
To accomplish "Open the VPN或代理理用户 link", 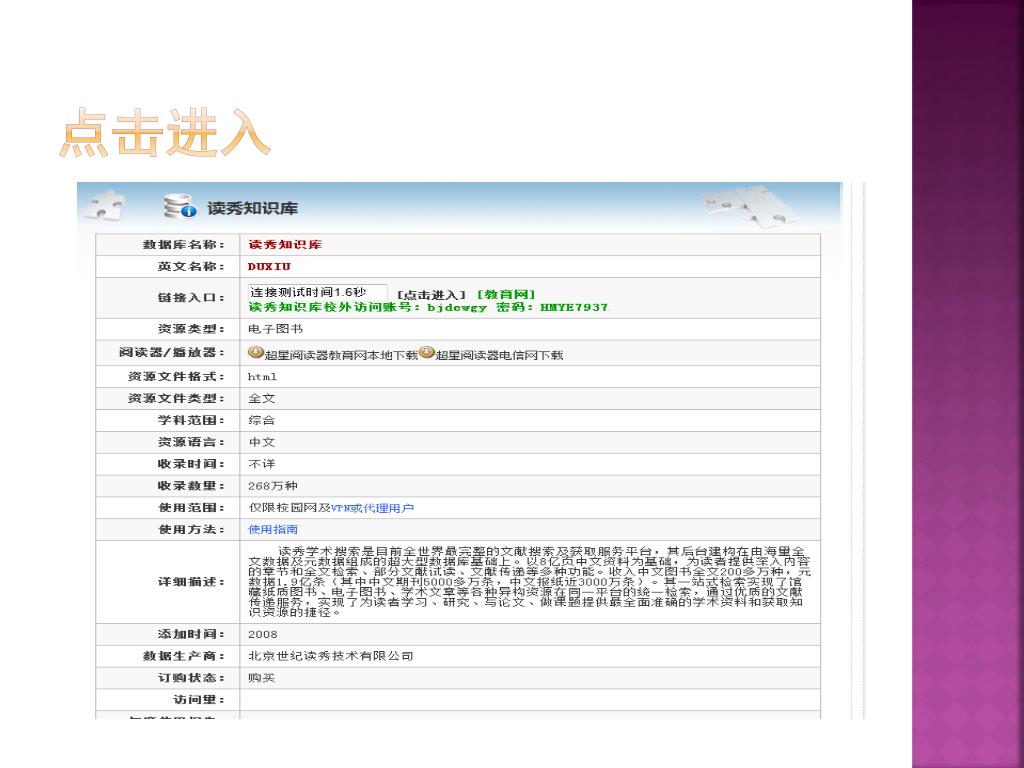I will click(372, 508).
